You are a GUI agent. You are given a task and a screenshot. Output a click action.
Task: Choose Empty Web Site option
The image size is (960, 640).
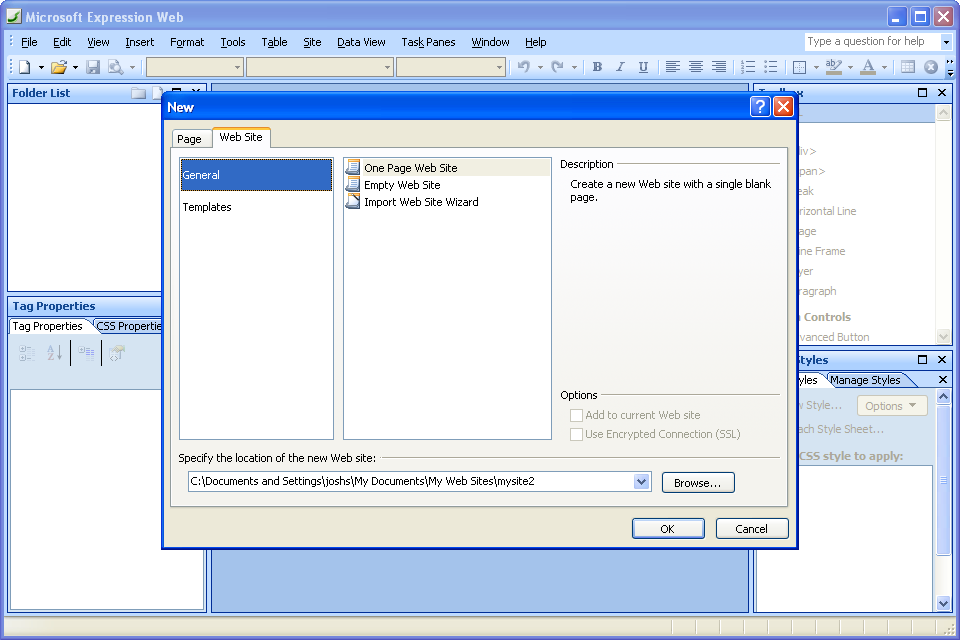click(402, 185)
